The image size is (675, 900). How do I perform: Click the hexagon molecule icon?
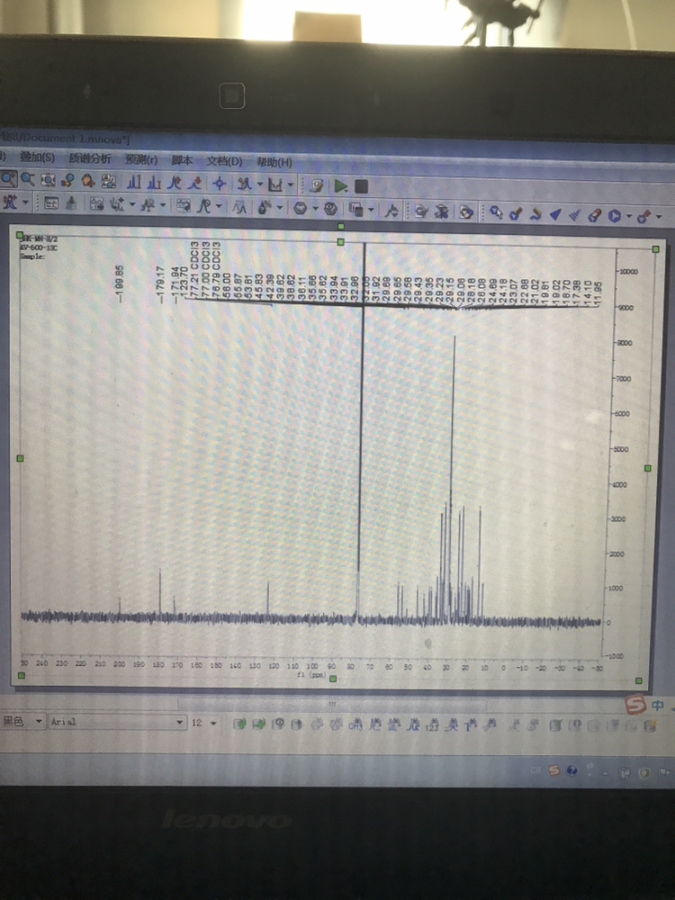[x=300, y=208]
